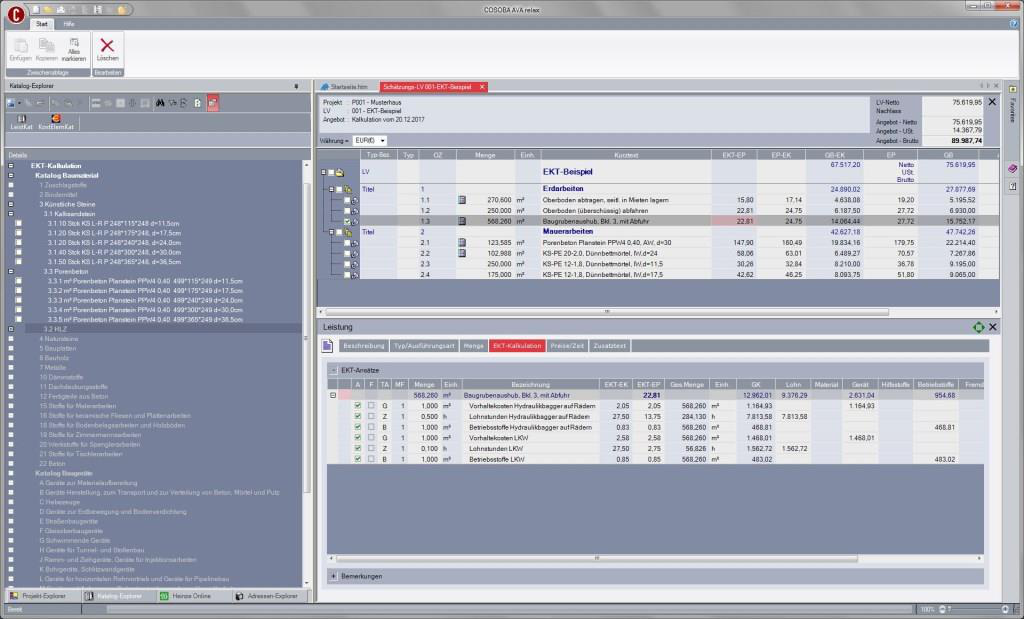Screen dimensions: 1024x619
Task: Toggle checkbox for position 1.3 Baugrubenaushub
Action: tap(348, 222)
